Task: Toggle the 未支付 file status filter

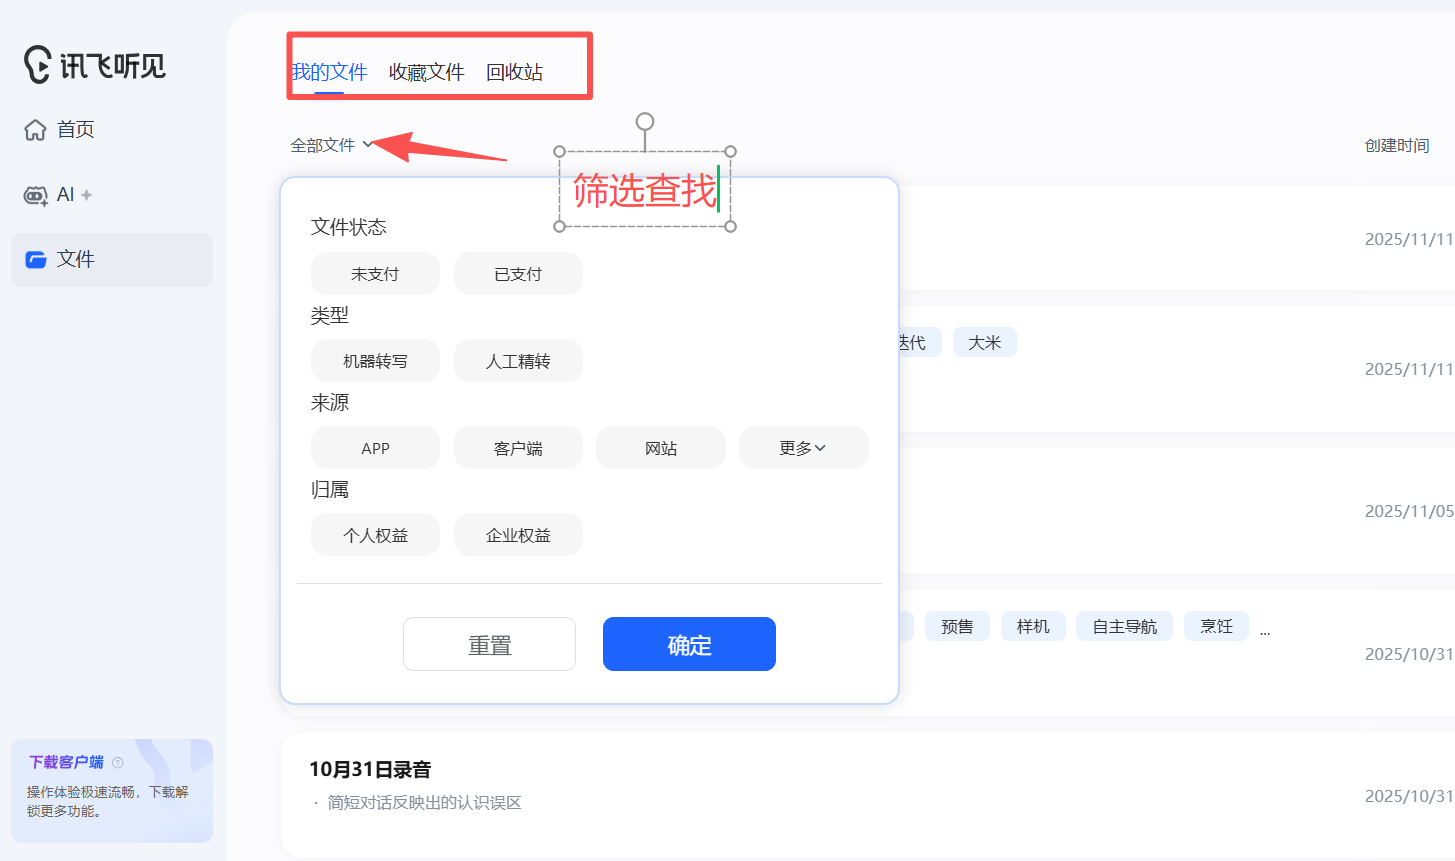Action: click(375, 274)
